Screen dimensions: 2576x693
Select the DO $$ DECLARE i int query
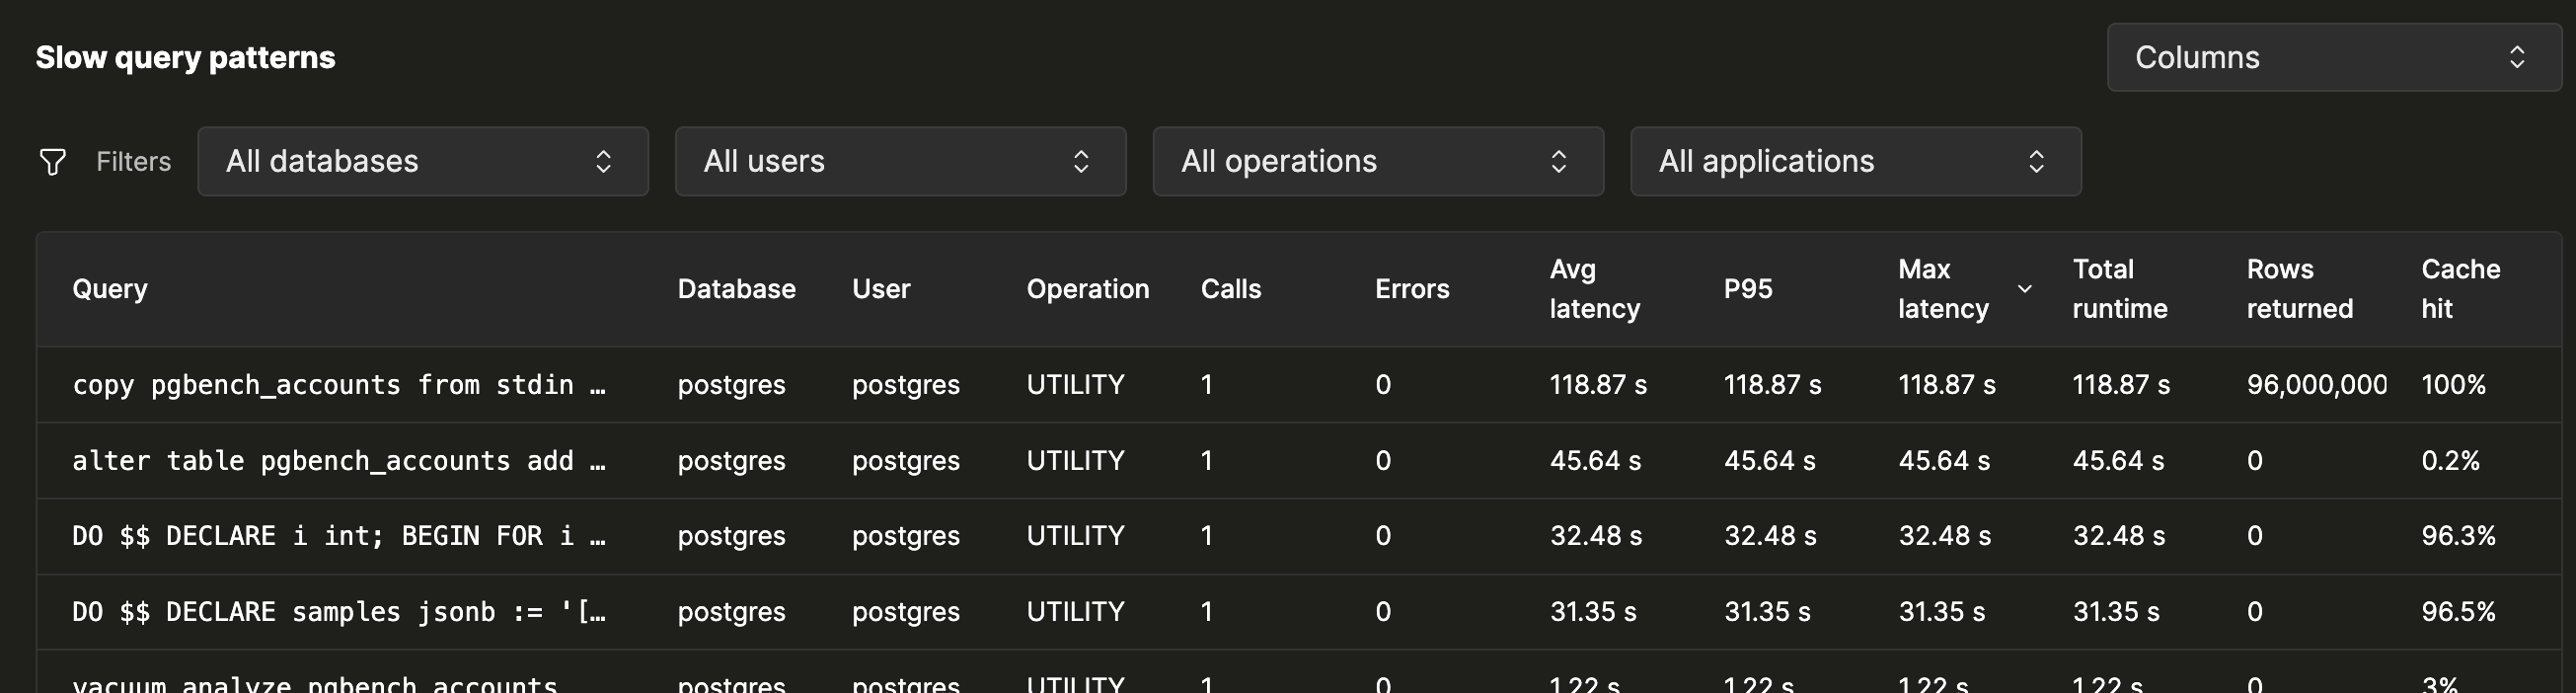(339, 536)
